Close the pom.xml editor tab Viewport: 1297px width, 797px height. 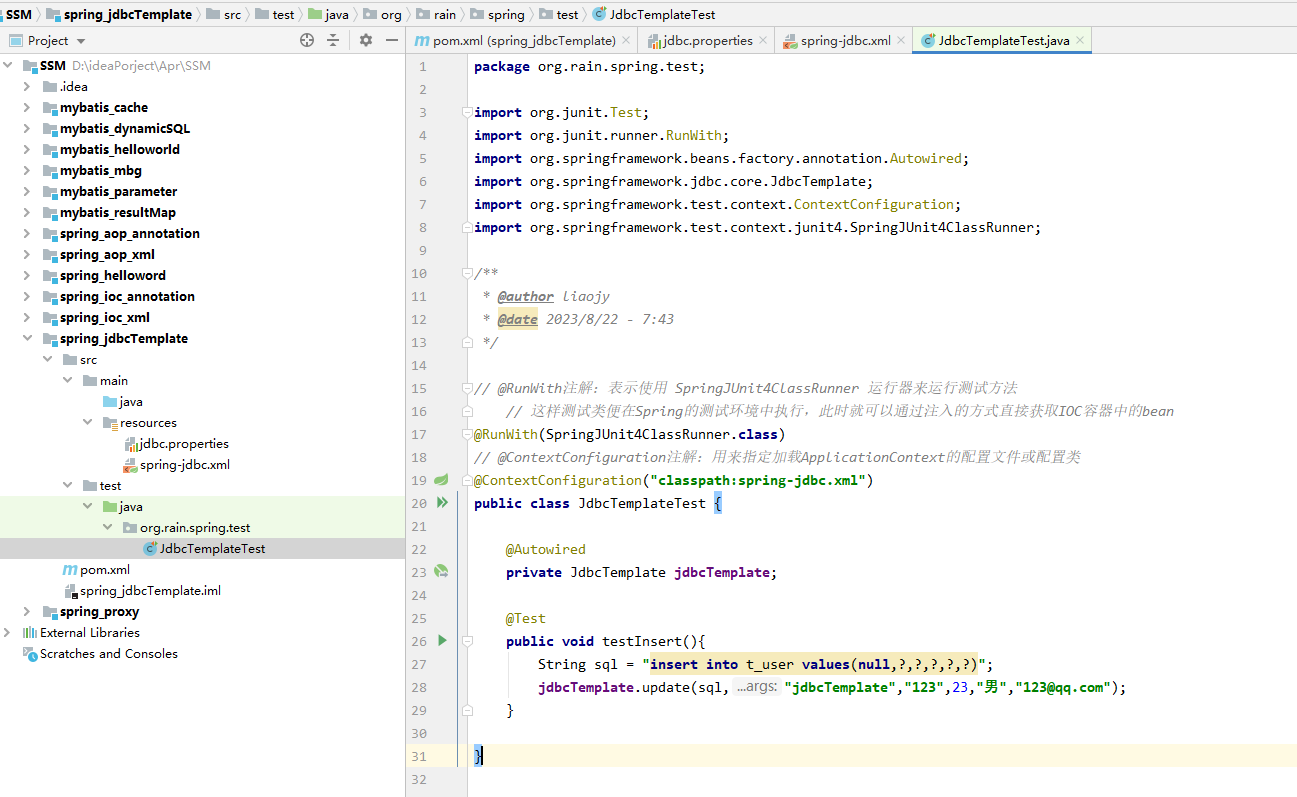click(626, 41)
